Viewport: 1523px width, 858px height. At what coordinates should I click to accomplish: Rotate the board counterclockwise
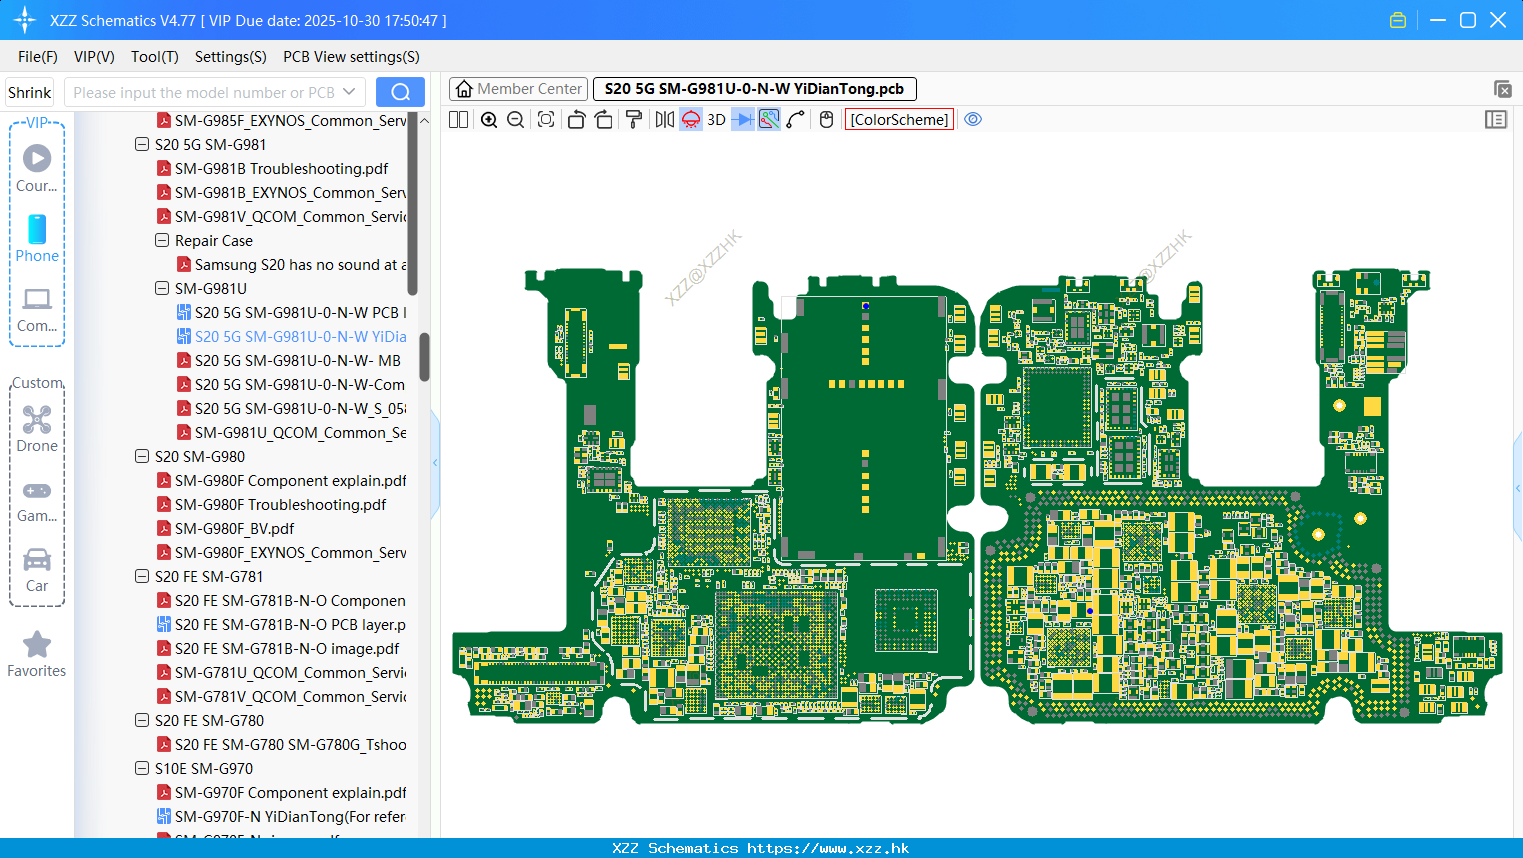[576, 120]
